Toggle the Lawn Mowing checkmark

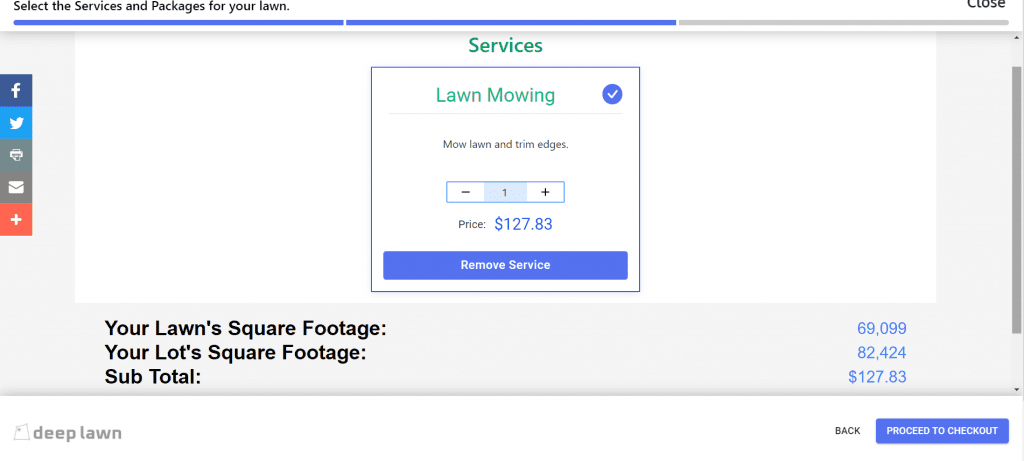click(x=612, y=95)
